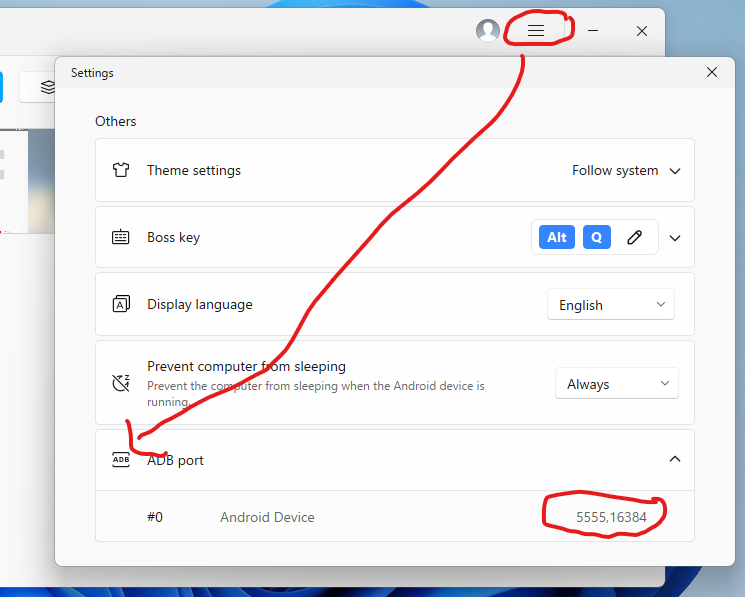Click the Prevent computer from sleeping label

(x=246, y=366)
